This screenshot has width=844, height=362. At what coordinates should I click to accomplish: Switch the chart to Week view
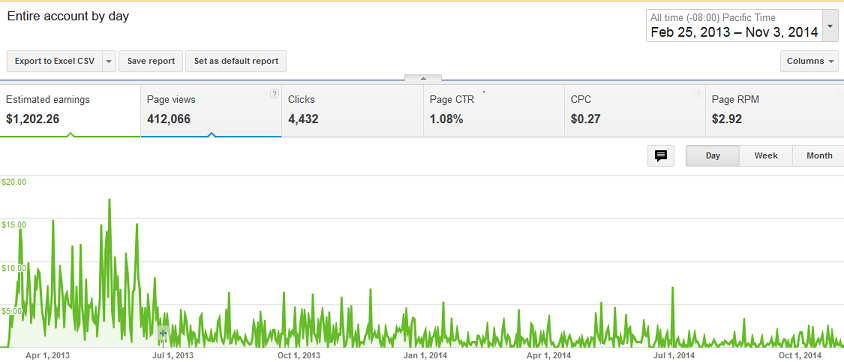[766, 156]
